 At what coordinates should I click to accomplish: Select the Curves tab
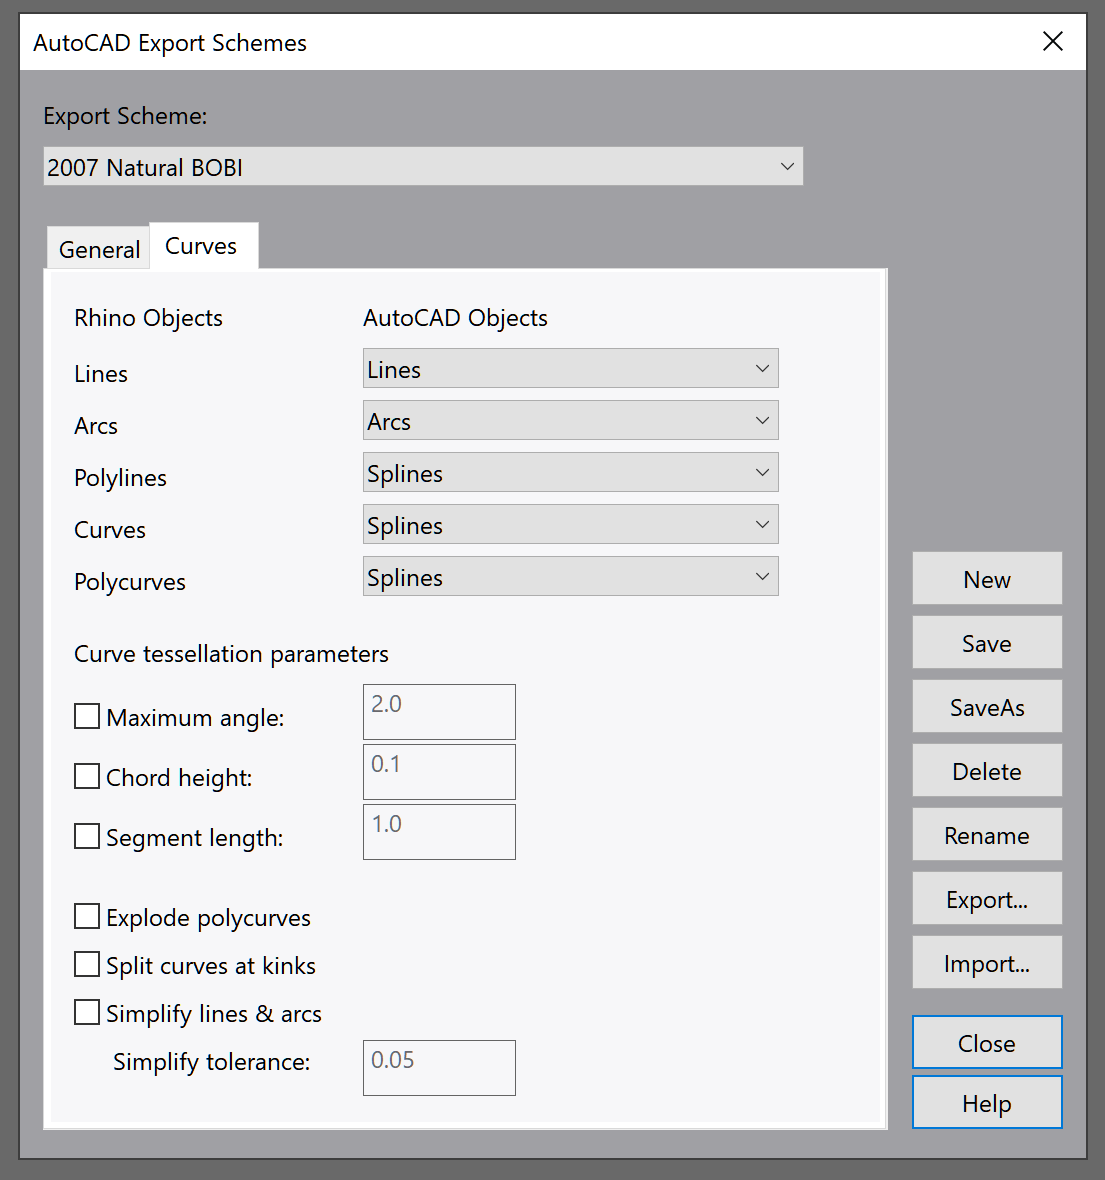pos(202,246)
